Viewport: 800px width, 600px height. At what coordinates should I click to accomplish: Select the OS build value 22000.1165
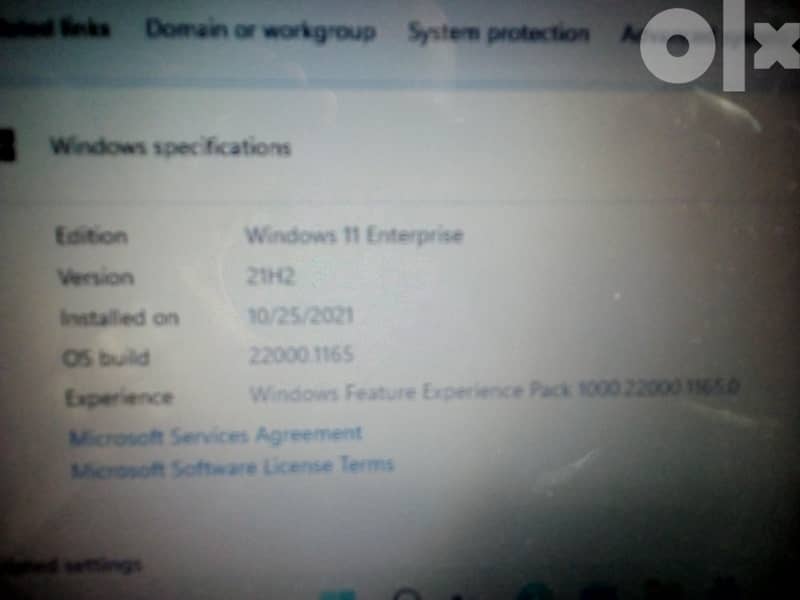point(300,354)
